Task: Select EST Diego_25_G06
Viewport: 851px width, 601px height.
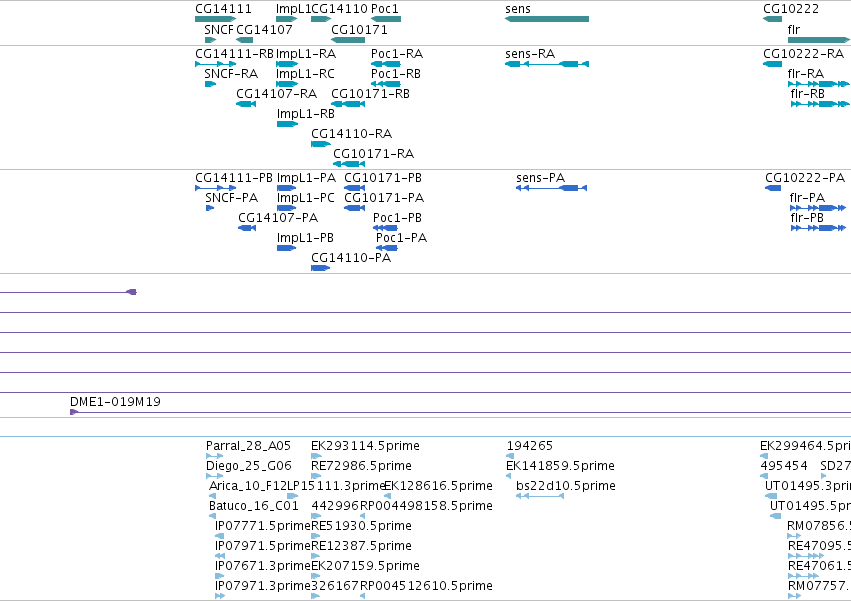Action: (x=214, y=476)
